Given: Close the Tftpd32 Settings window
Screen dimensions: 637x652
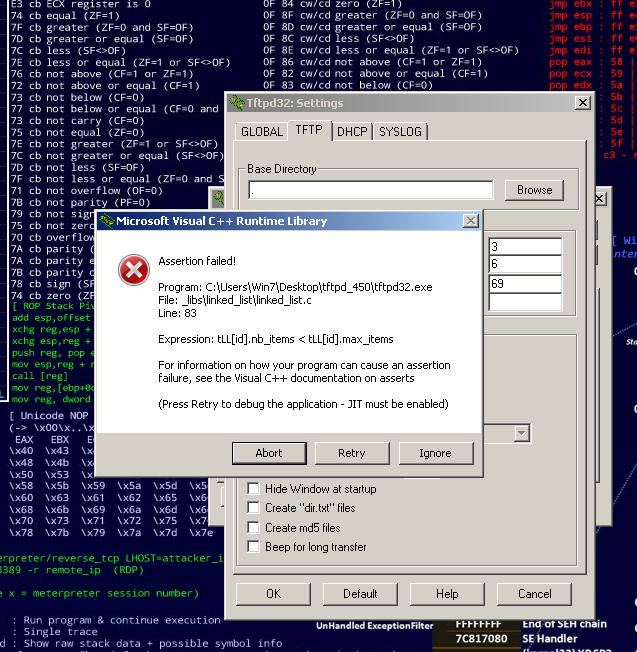Looking at the screenshot, I should pyautogui.click(x=583, y=102).
